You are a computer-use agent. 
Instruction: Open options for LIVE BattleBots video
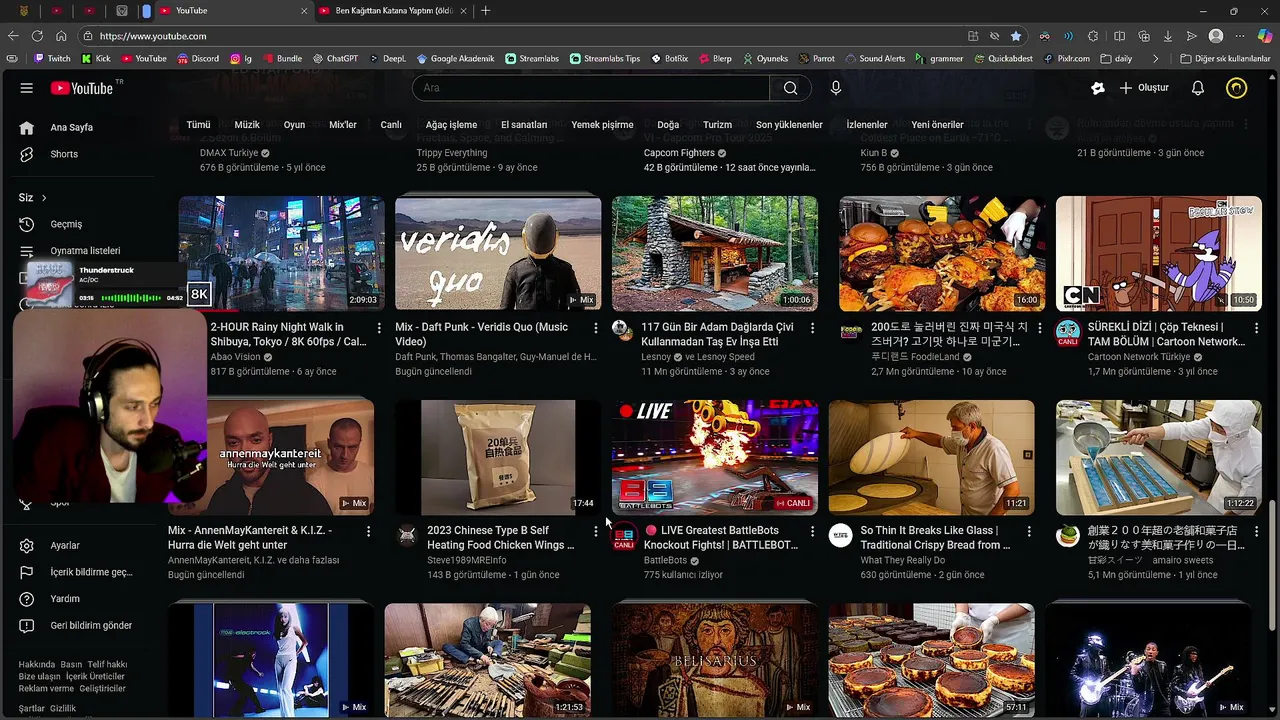812,531
